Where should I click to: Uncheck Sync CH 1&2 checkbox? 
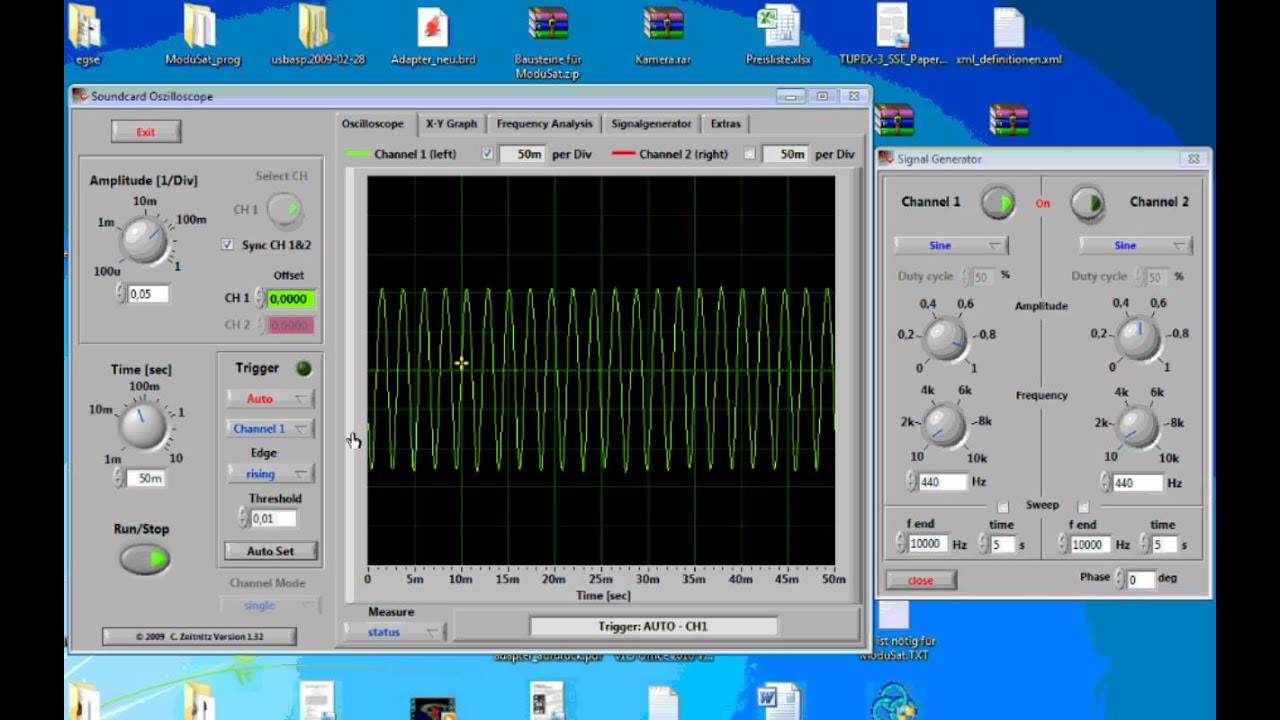pos(227,245)
